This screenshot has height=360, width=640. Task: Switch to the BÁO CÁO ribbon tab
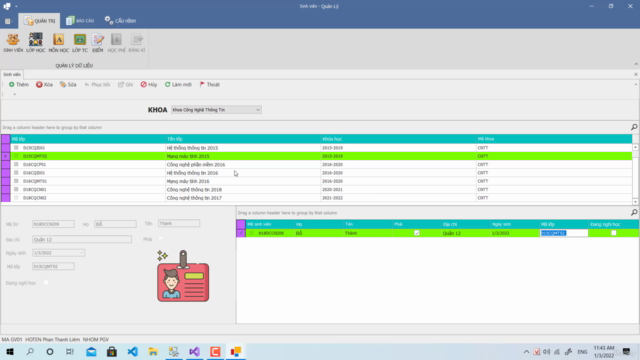[x=80, y=21]
